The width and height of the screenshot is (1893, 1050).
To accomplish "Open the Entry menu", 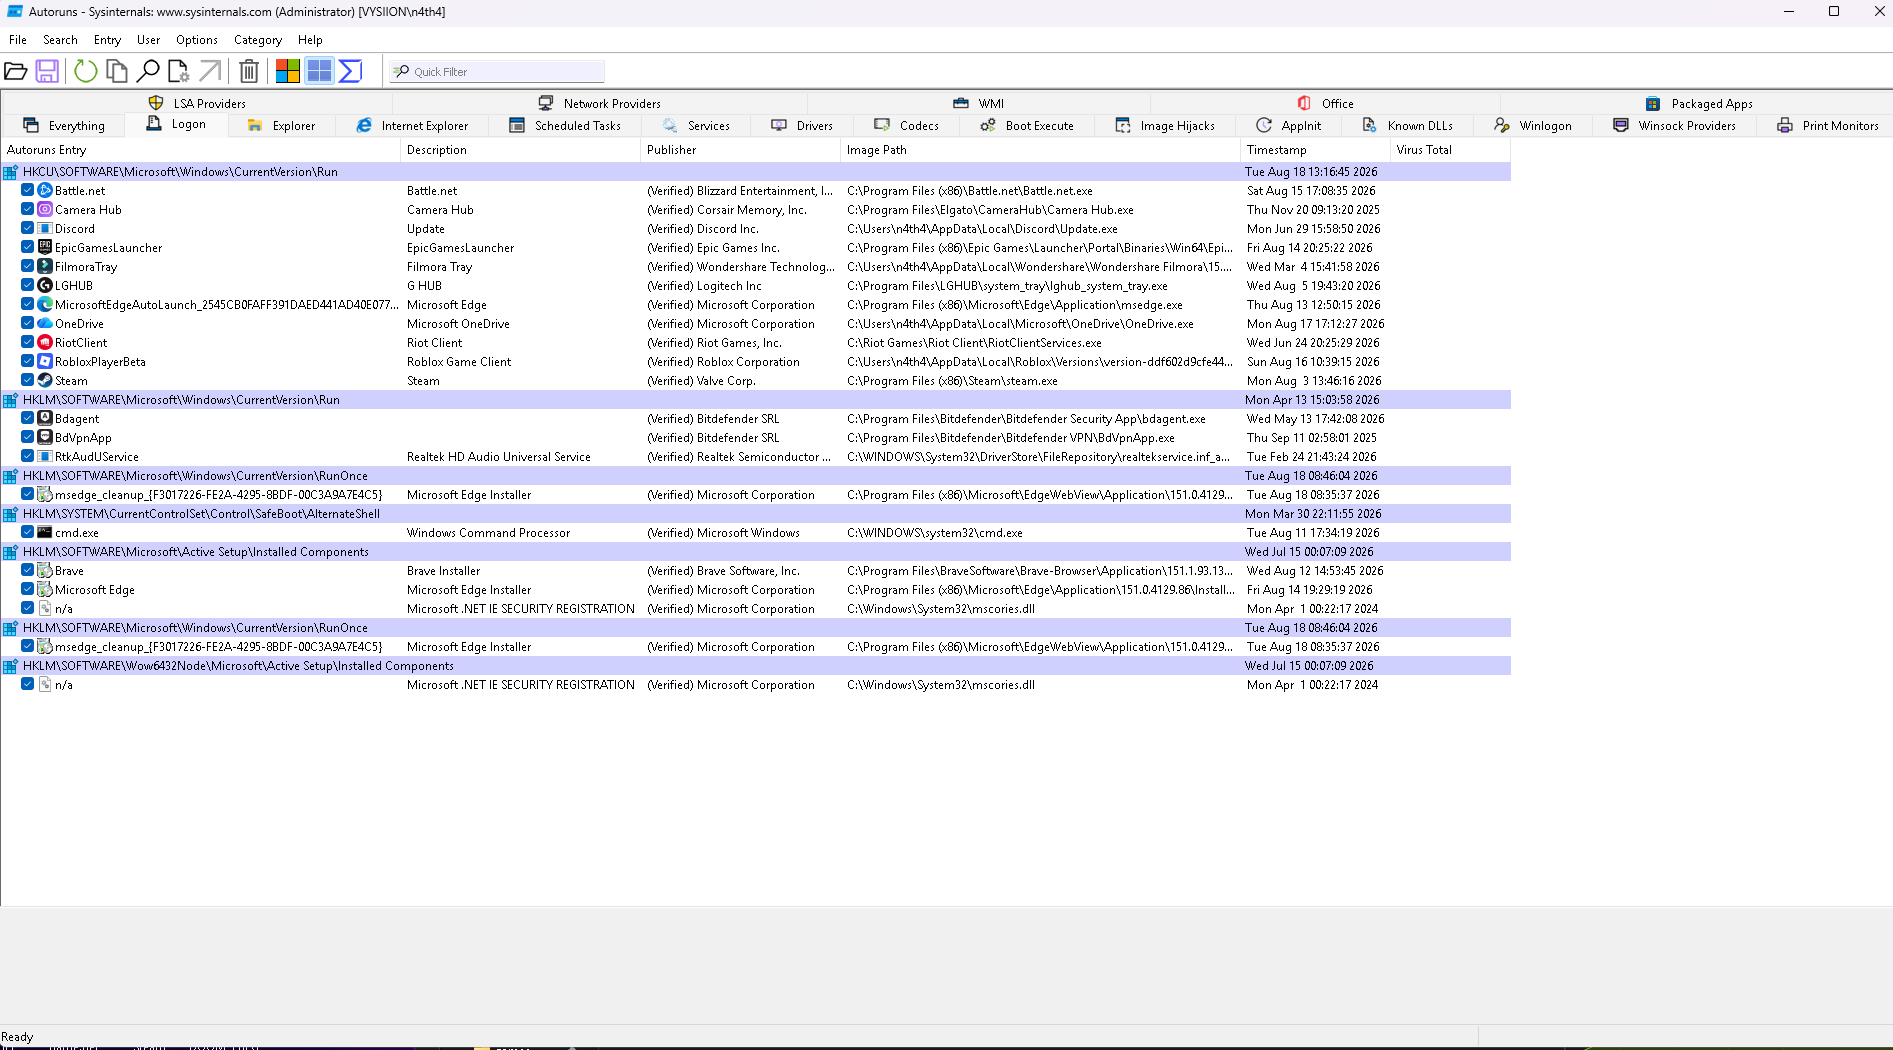I will tap(107, 40).
